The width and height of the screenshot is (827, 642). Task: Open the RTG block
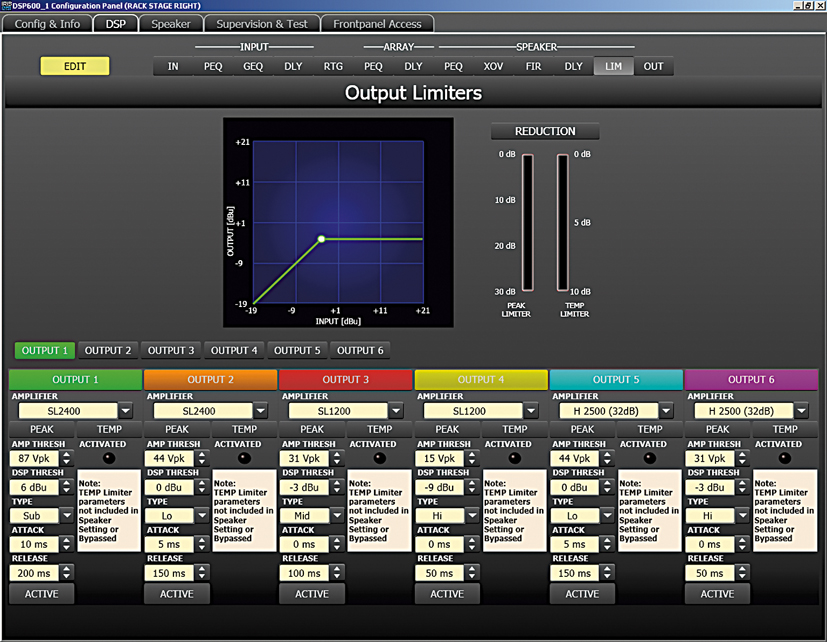[333, 66]
